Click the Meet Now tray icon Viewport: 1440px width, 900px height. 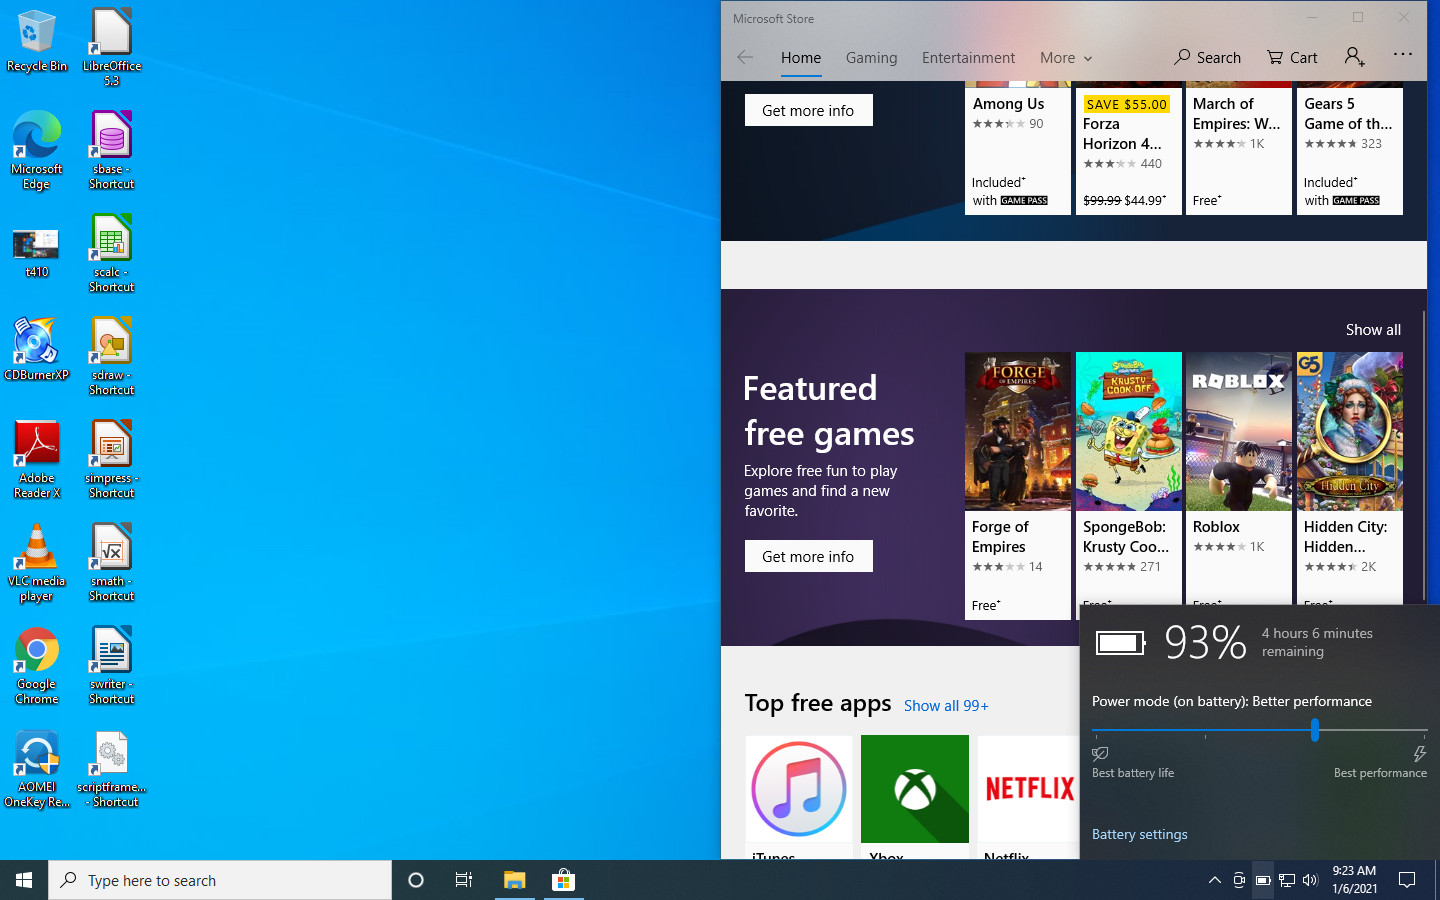point(1239,880)
